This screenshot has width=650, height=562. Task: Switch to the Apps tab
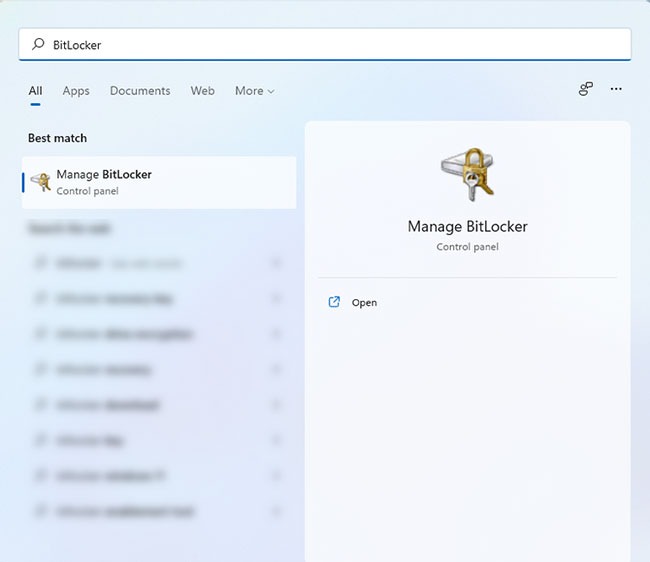coord(76,91)
